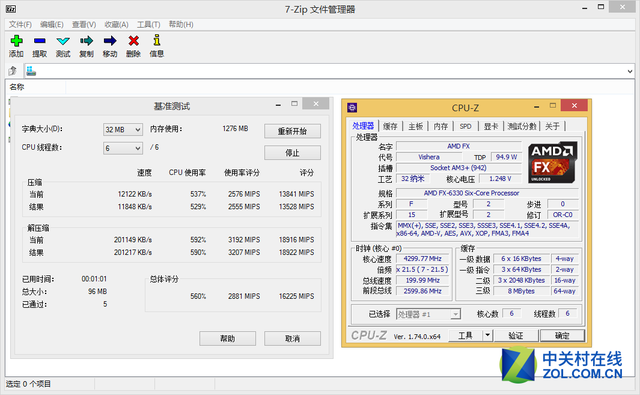The image size is (640, 395).
Task: Click the Info (信息) toolbar icon
Action: 157,40
